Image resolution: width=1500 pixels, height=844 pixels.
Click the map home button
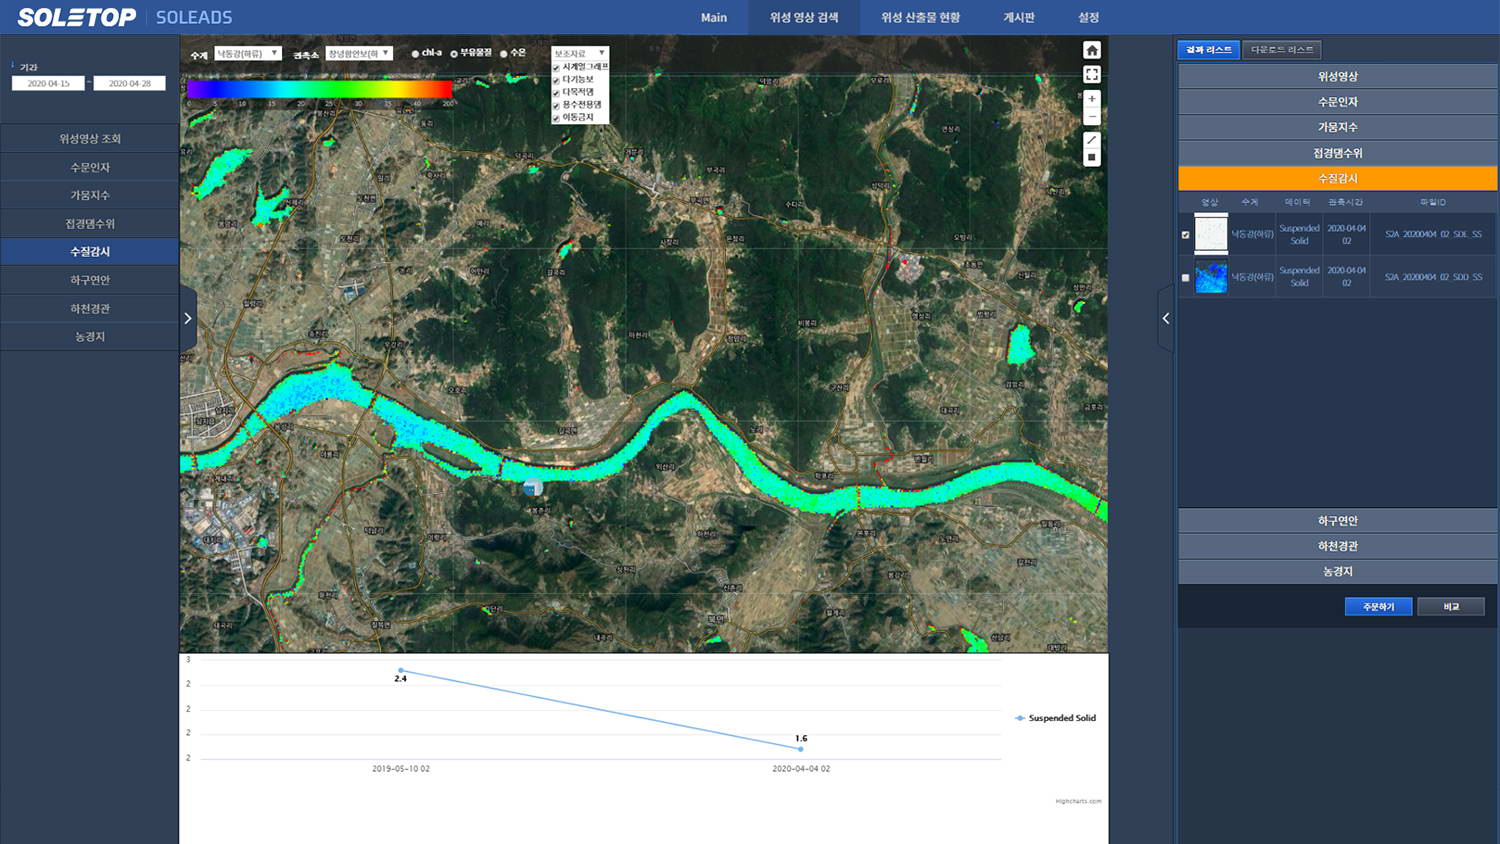1092,51
